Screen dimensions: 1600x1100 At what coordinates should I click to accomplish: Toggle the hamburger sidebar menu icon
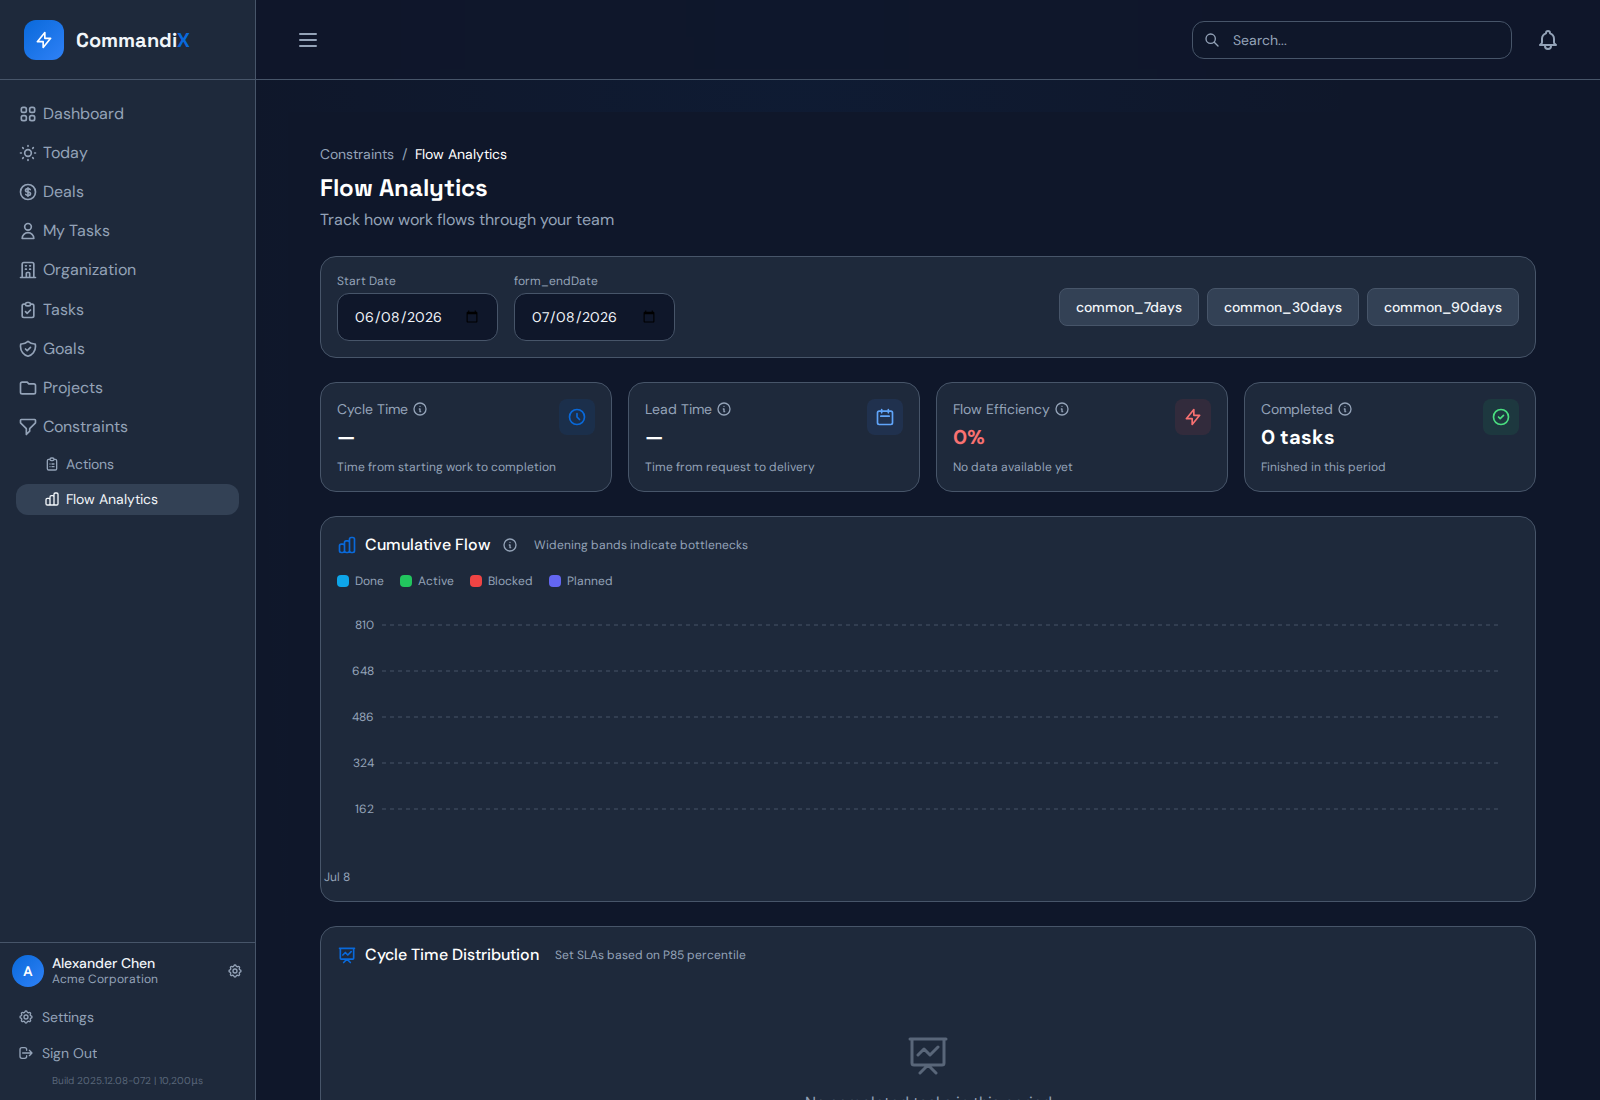click(x=308, y=40)
